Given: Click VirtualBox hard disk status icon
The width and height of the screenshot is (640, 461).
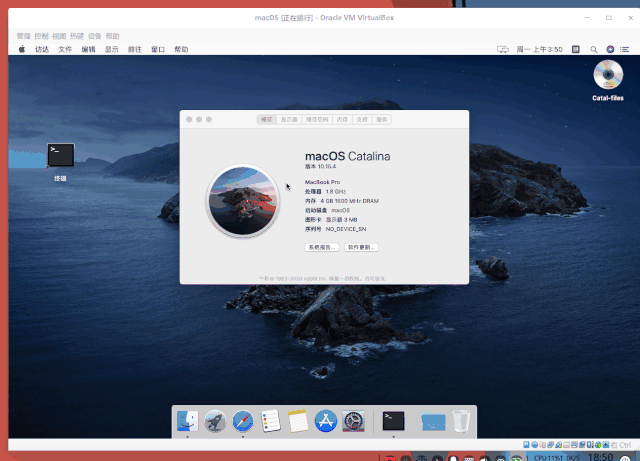Looking at the screenshot, I should (527, 445).
